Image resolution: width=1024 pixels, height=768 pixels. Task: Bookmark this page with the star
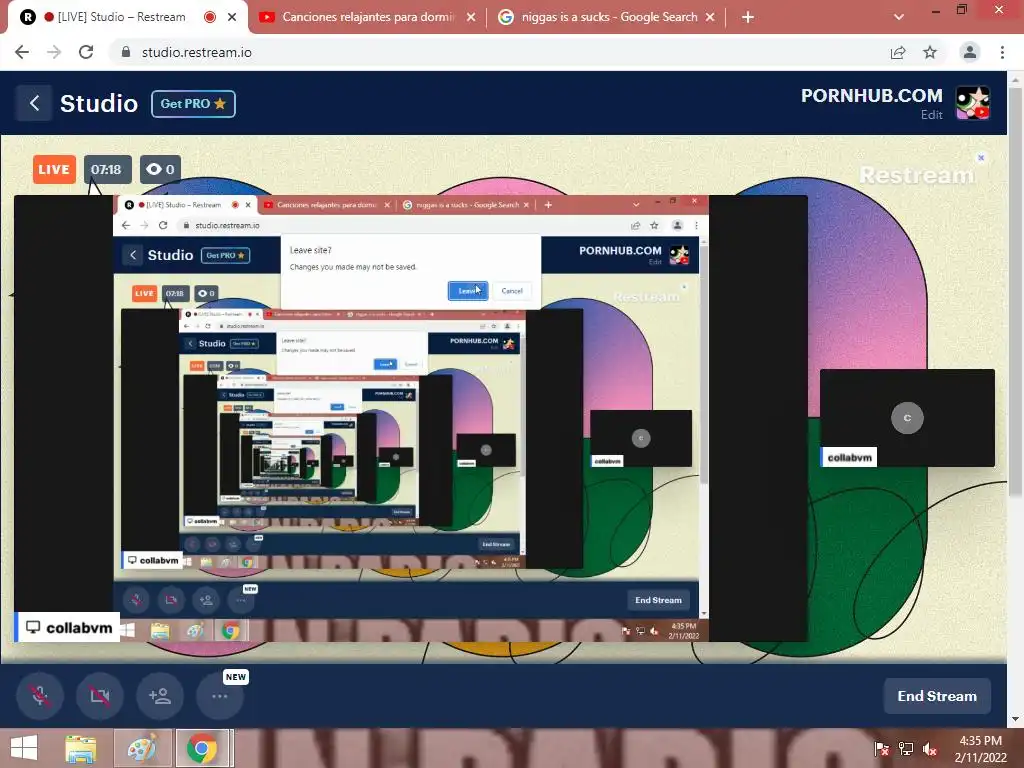click(x=930, y=52)
